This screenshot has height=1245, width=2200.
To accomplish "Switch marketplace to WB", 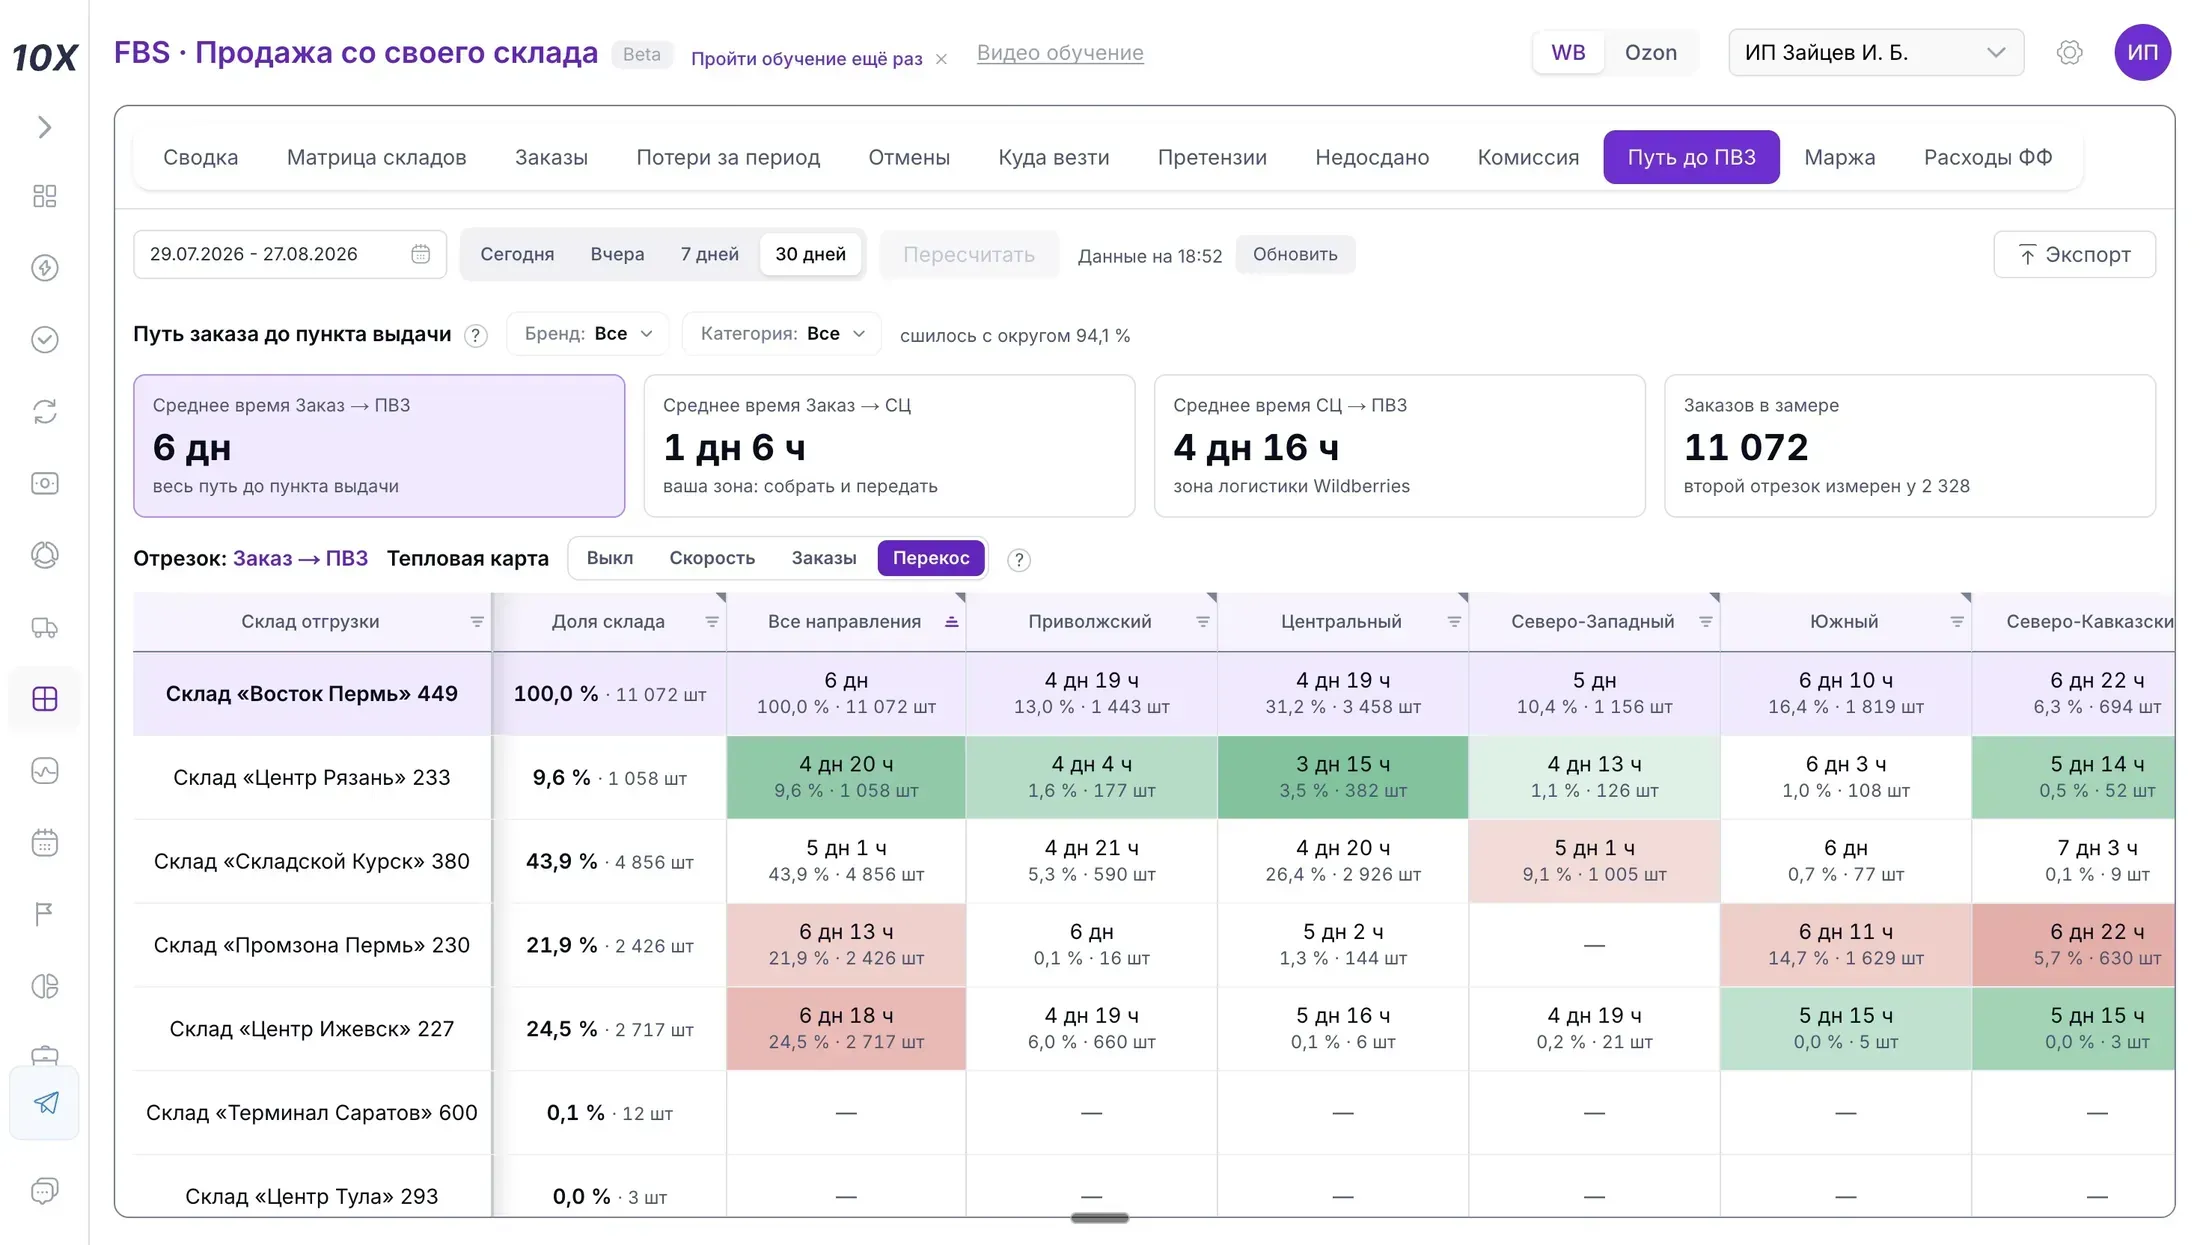I will (1567, 52).
